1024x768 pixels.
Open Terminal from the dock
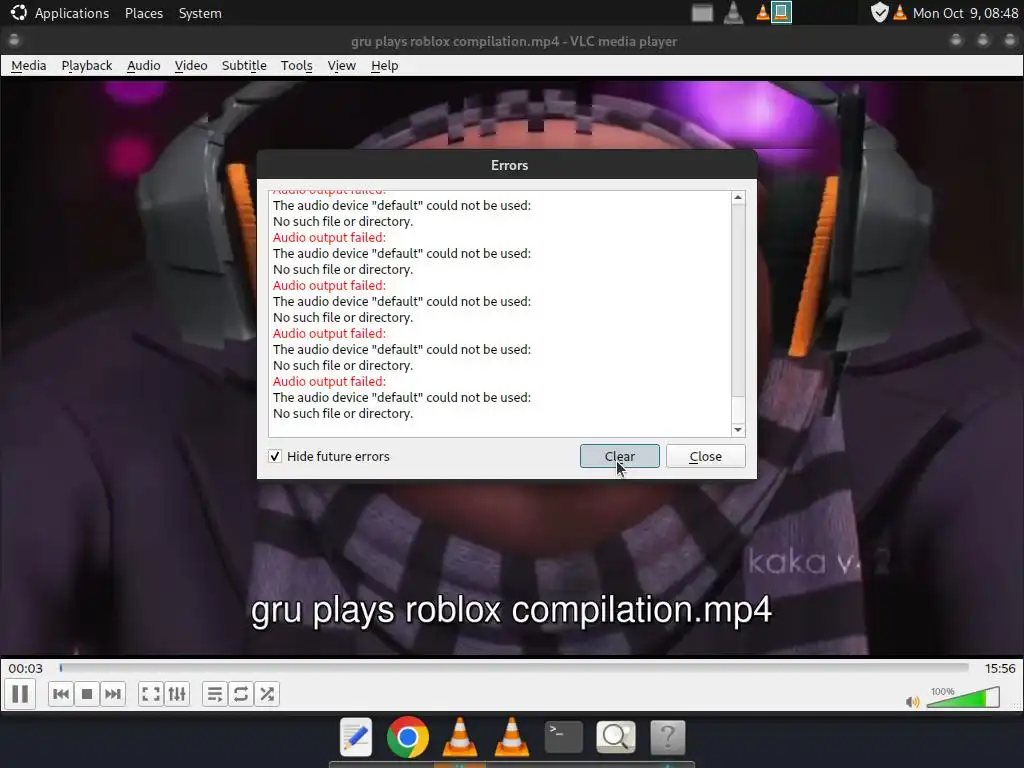pos(563,737)
